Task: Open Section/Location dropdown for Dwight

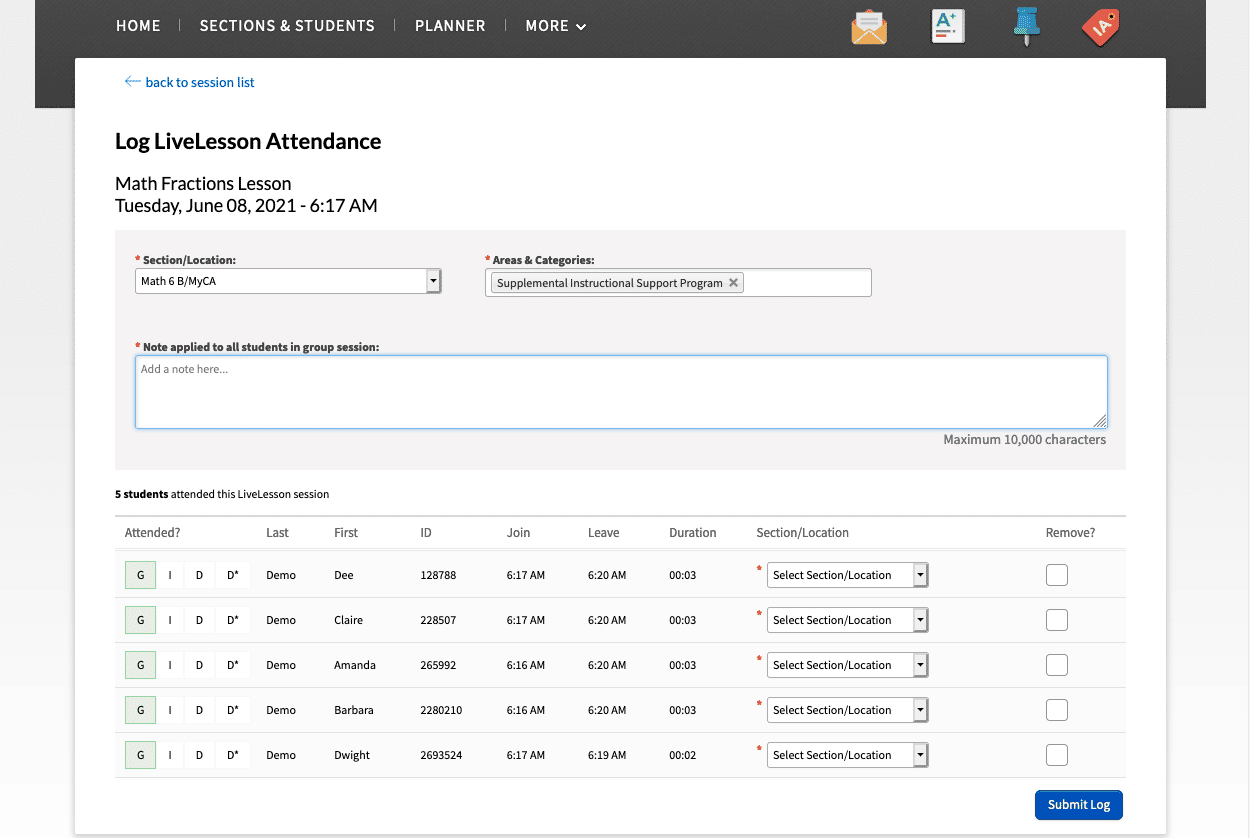Action: (848, 755)
